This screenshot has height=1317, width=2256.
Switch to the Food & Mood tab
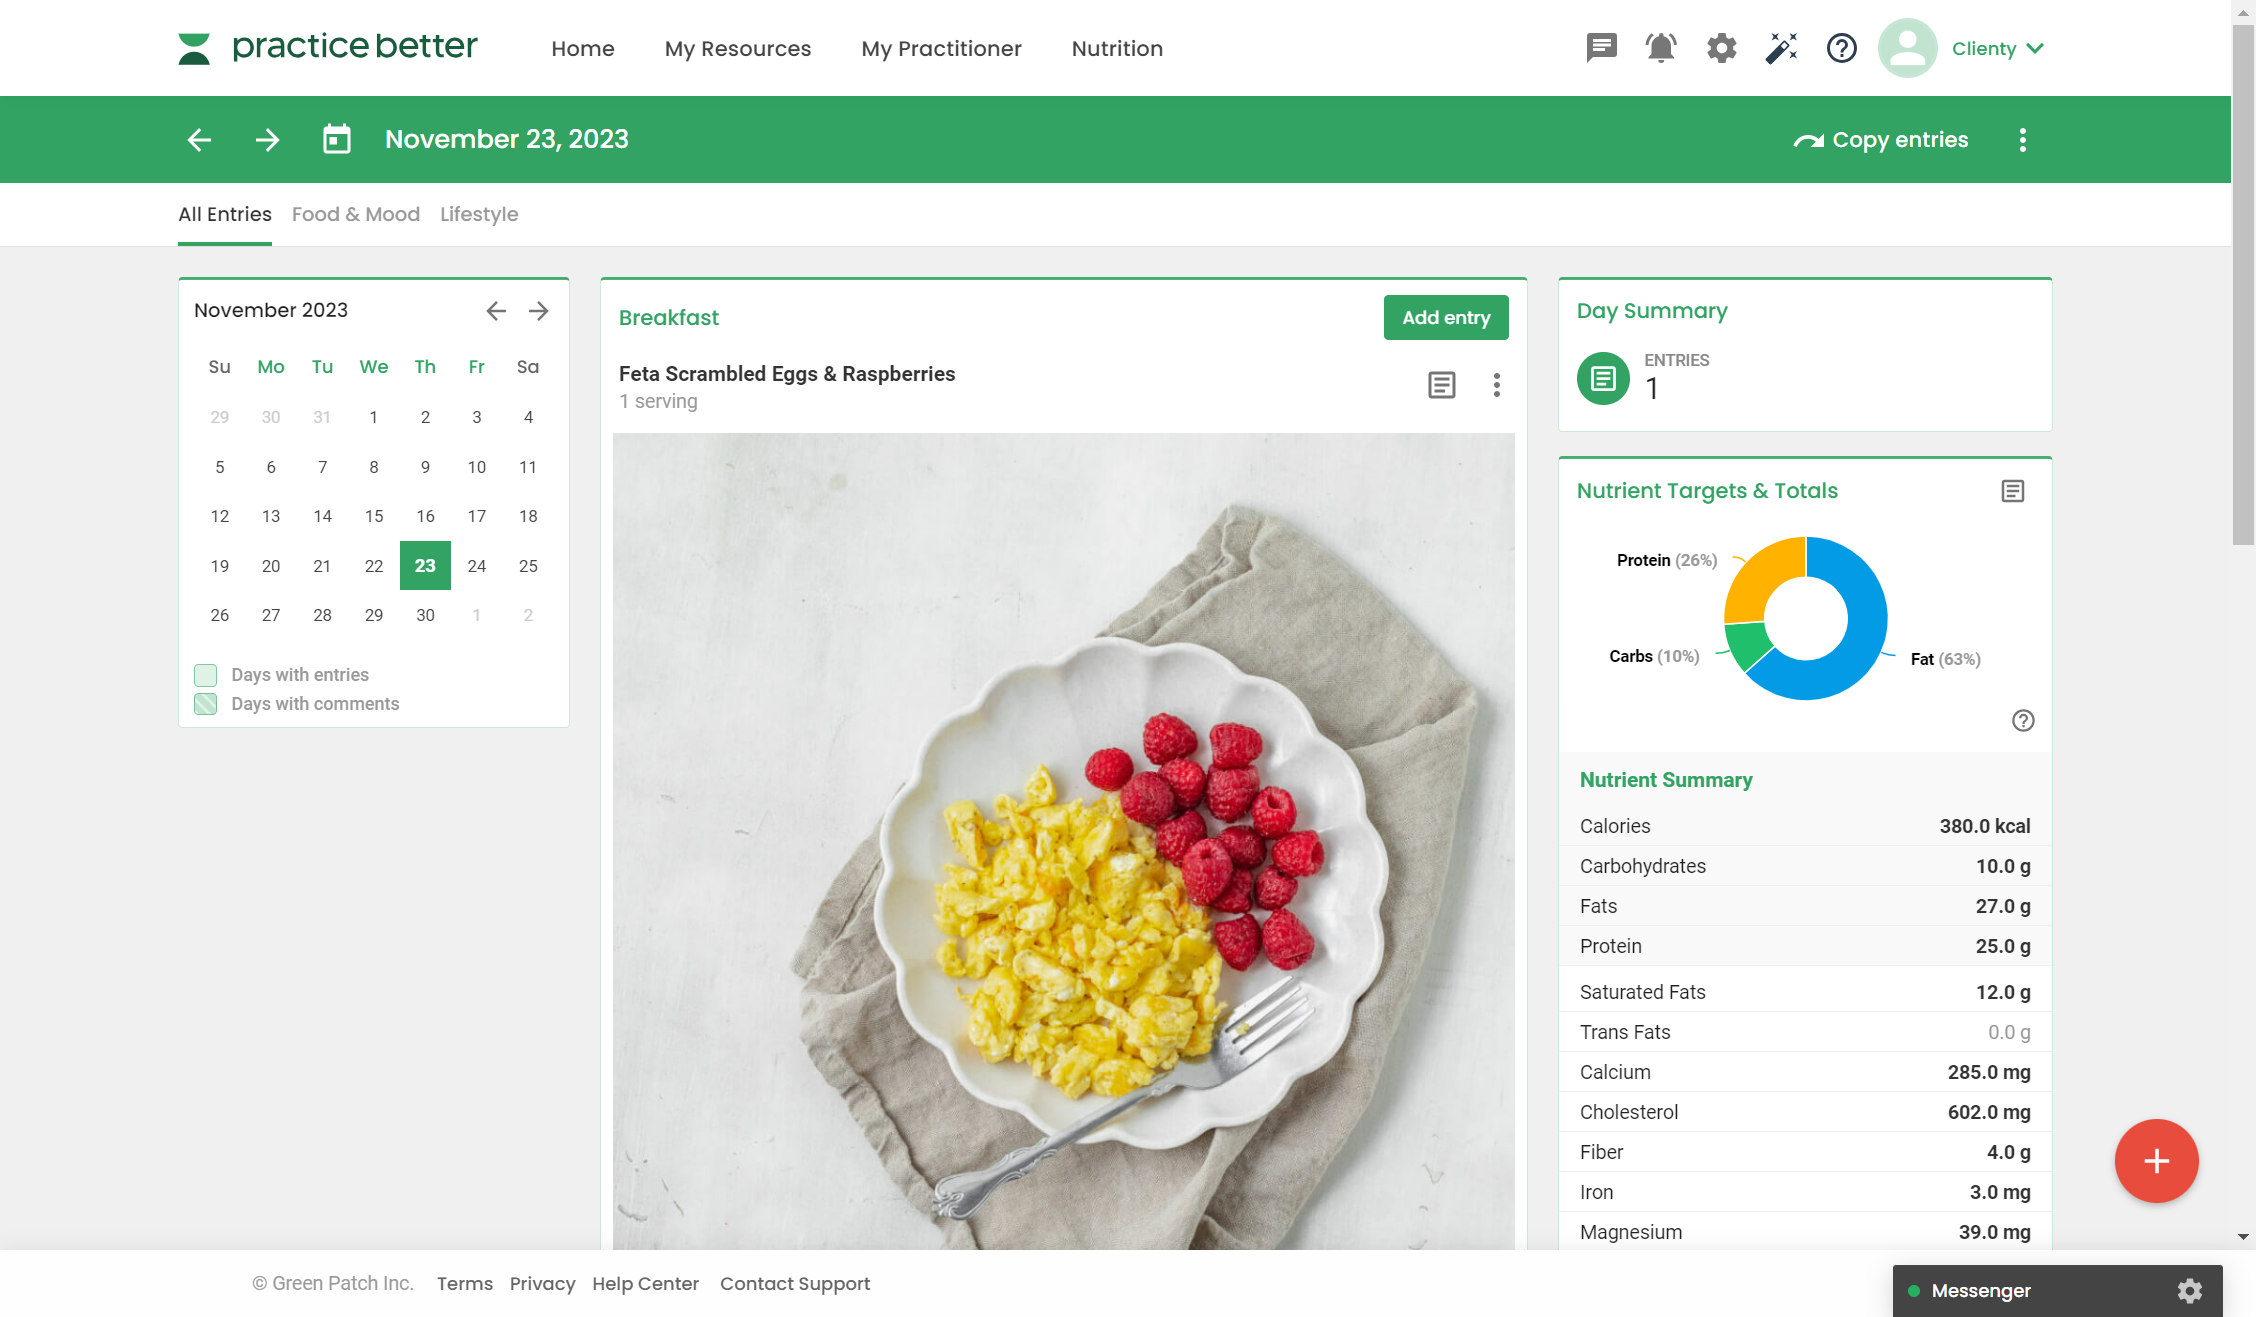(355, 214)
